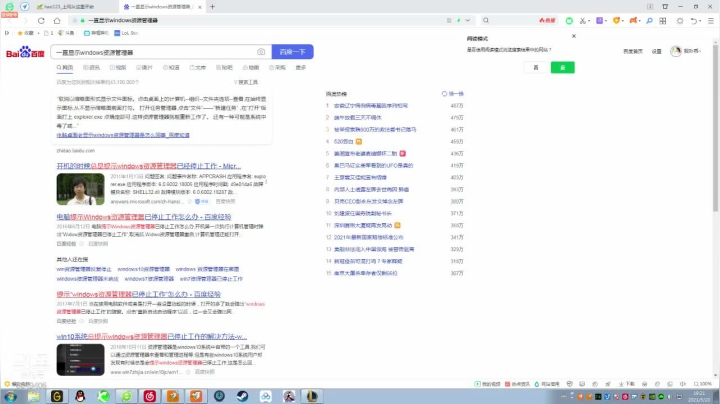Click the sun-shaped brightness icon in toolbar
The height and width of the screenshot is (404, 720).
pos(680,21)
